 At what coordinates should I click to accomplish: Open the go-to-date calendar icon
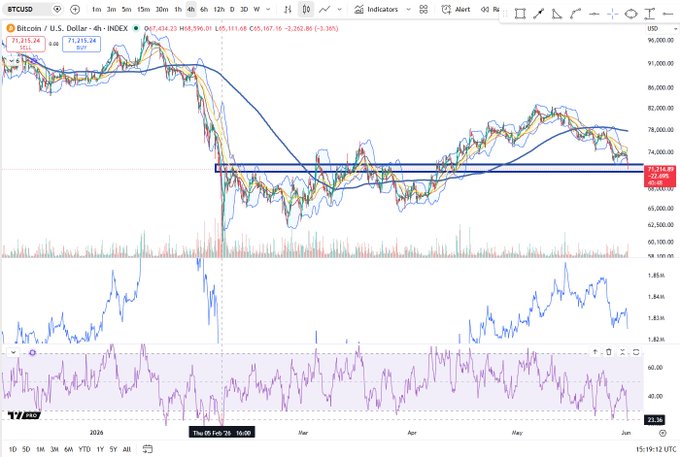tap(147, 449)
